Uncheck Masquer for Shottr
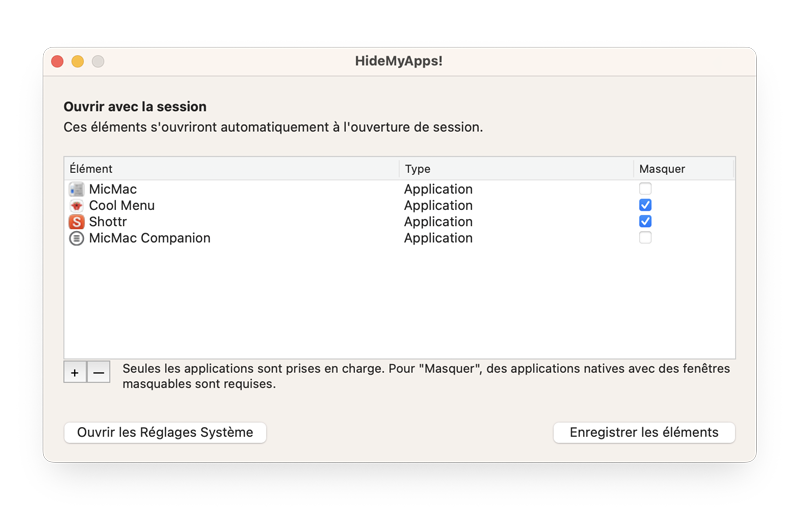800x532 pixels. pos(645,221)
